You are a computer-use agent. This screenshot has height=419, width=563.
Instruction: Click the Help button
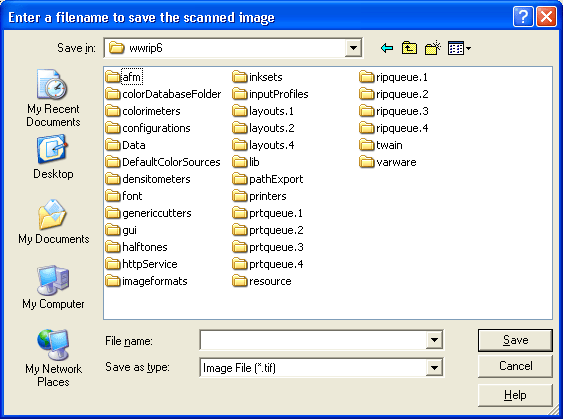pos(515,395)
